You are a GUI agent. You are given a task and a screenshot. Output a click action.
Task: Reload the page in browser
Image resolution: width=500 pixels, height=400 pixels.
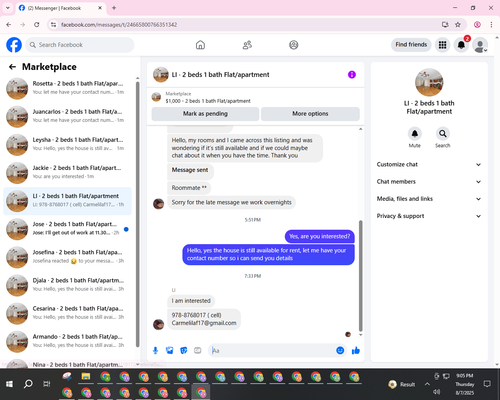[x=37, y=25]
